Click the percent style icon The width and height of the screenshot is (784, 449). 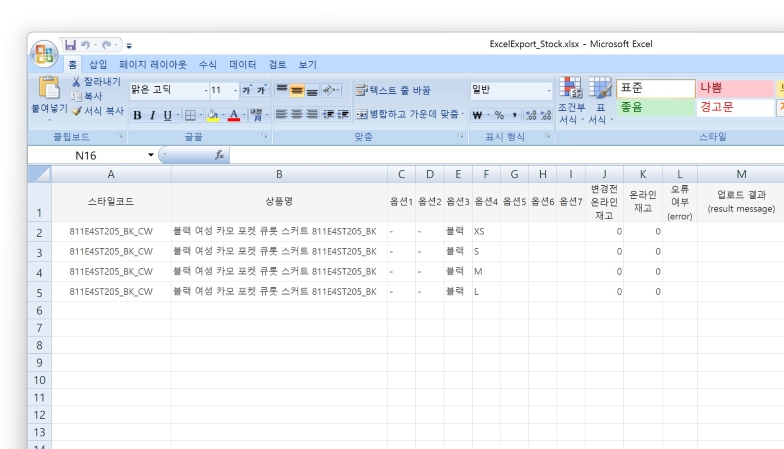point(498,115)
